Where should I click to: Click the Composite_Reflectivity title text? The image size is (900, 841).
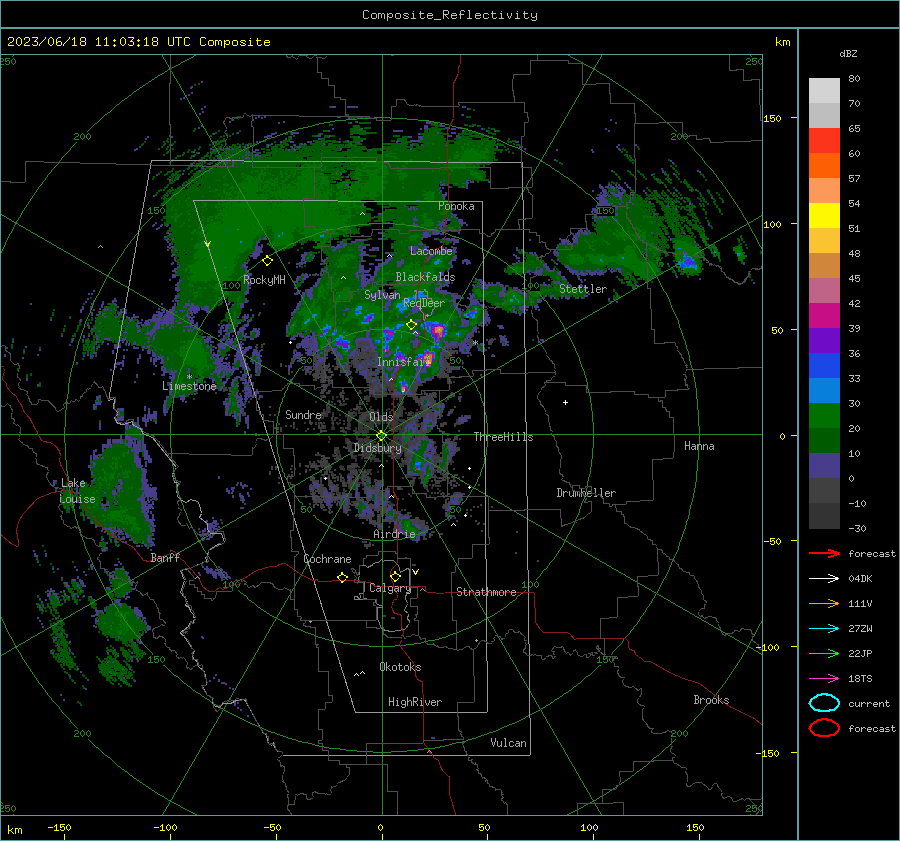[449, 15]
